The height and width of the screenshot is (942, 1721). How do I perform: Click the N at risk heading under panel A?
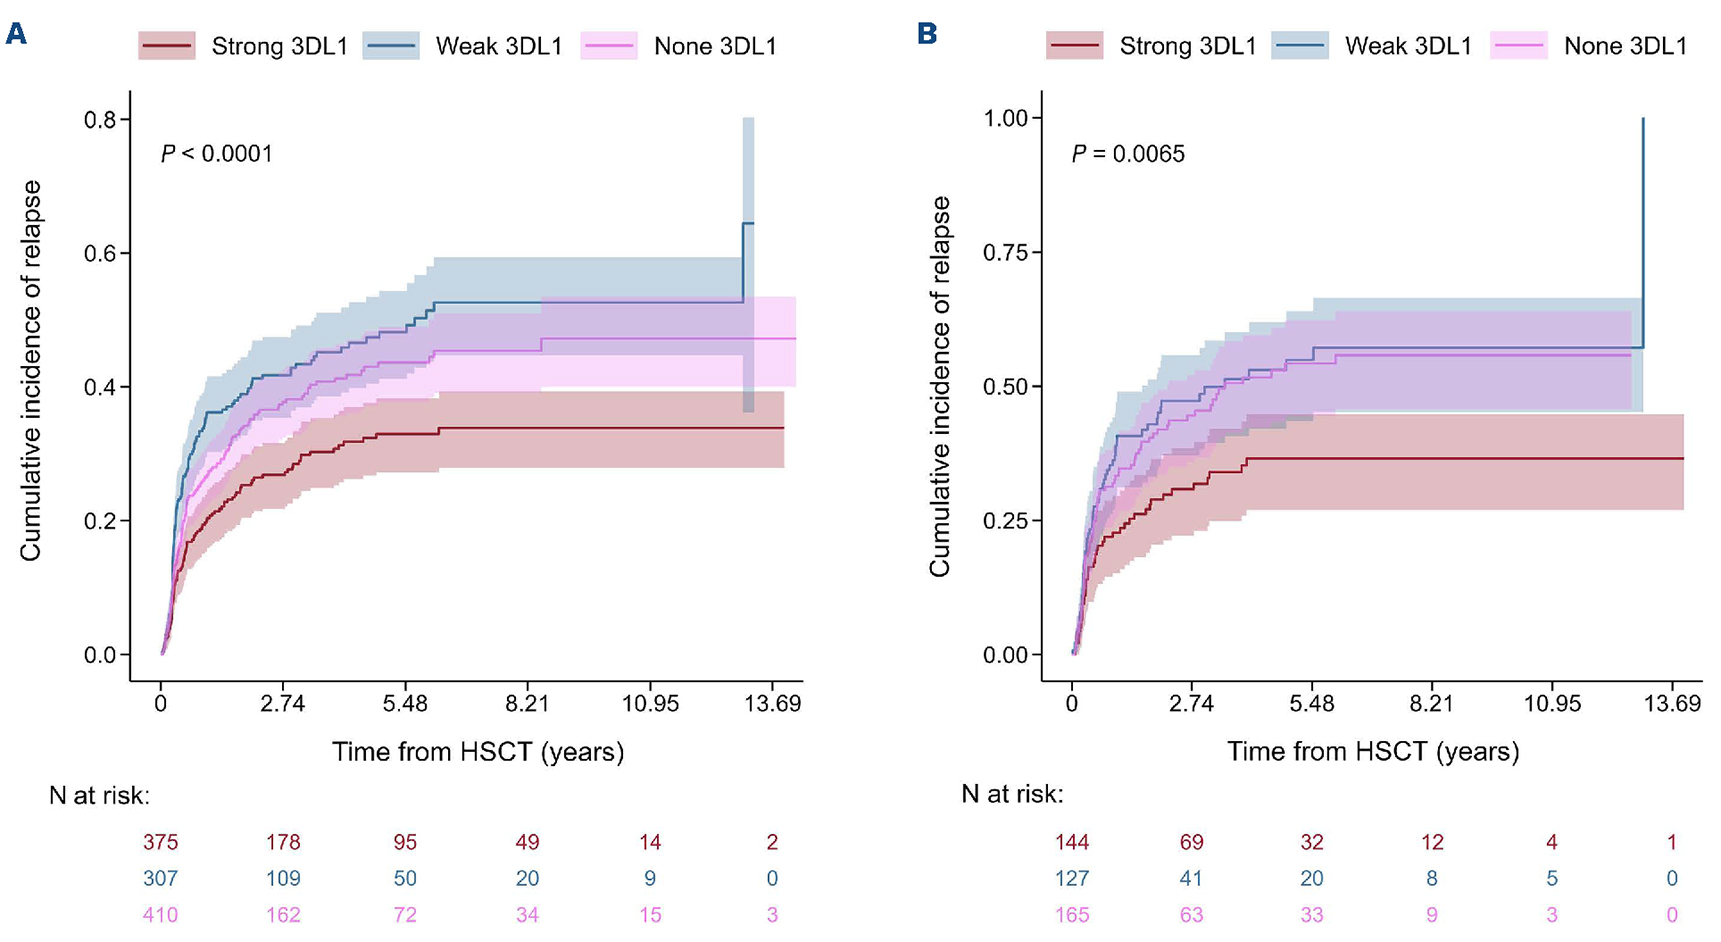[99, 796]
